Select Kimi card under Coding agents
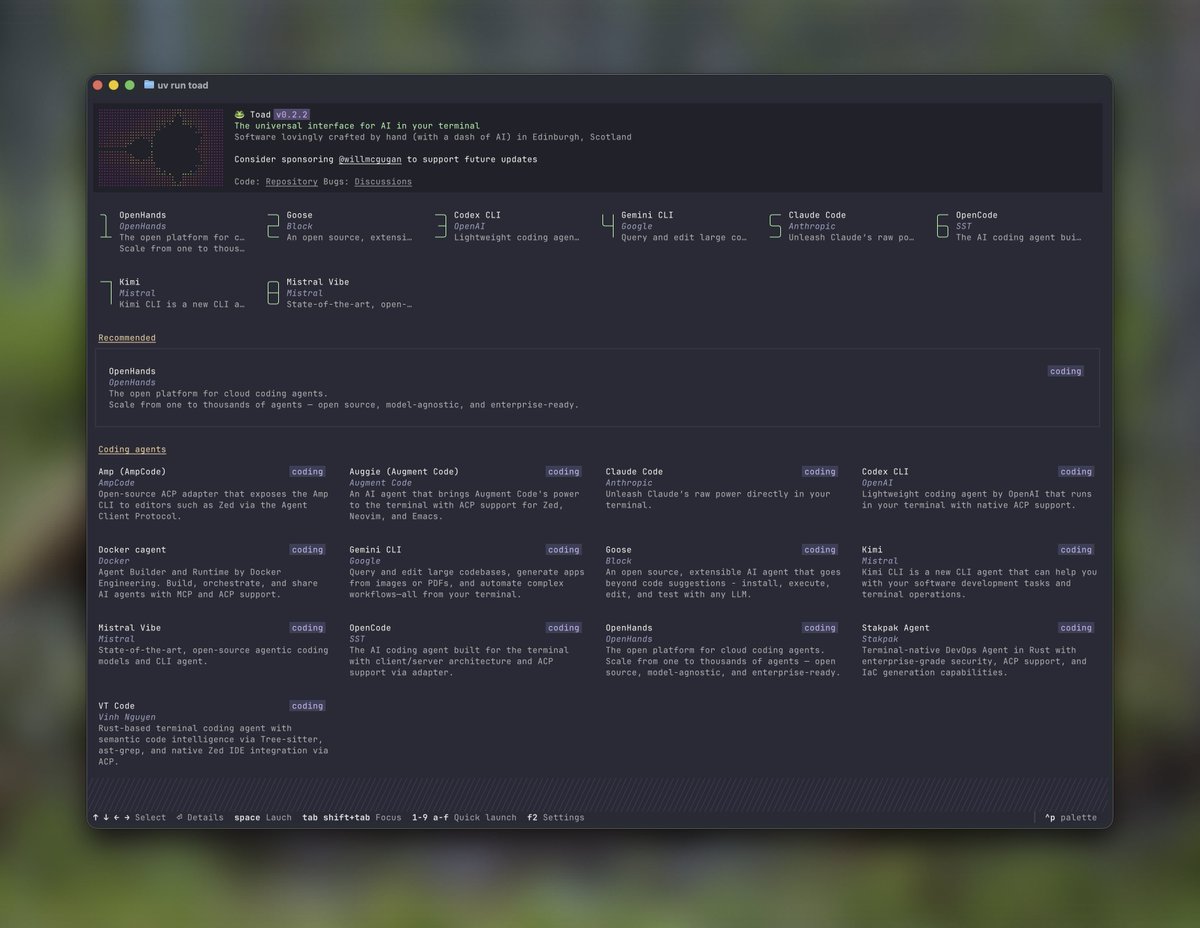Screen dimensions: 1200x928 (x=978, y=572)
